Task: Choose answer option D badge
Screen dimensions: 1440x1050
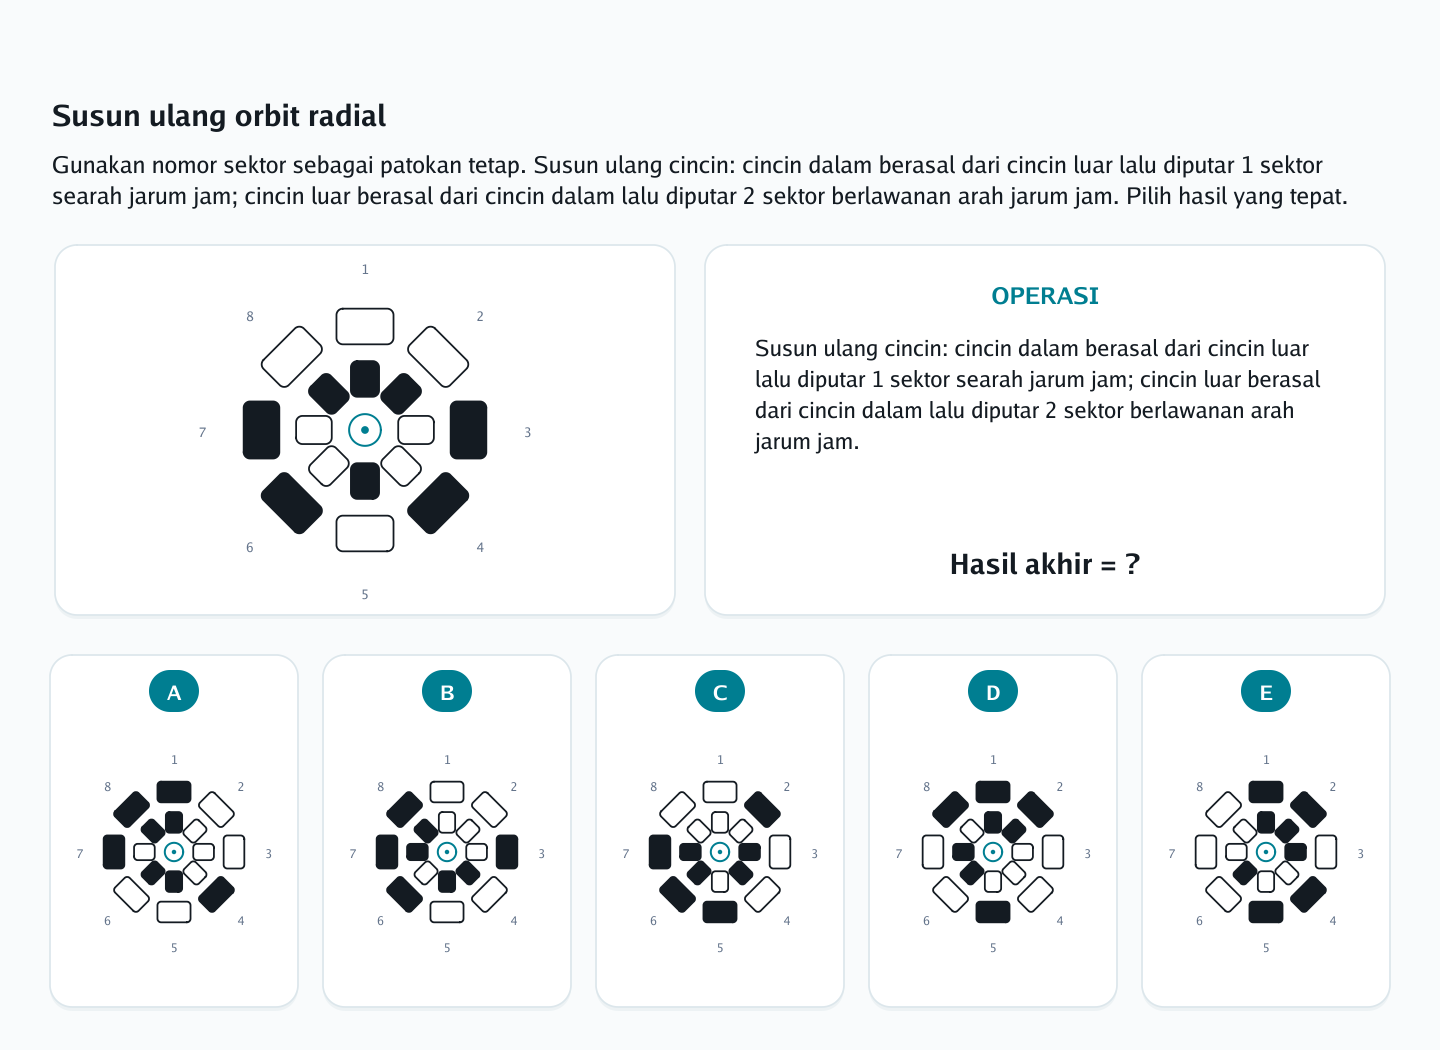Action: [x=993, y=691]
